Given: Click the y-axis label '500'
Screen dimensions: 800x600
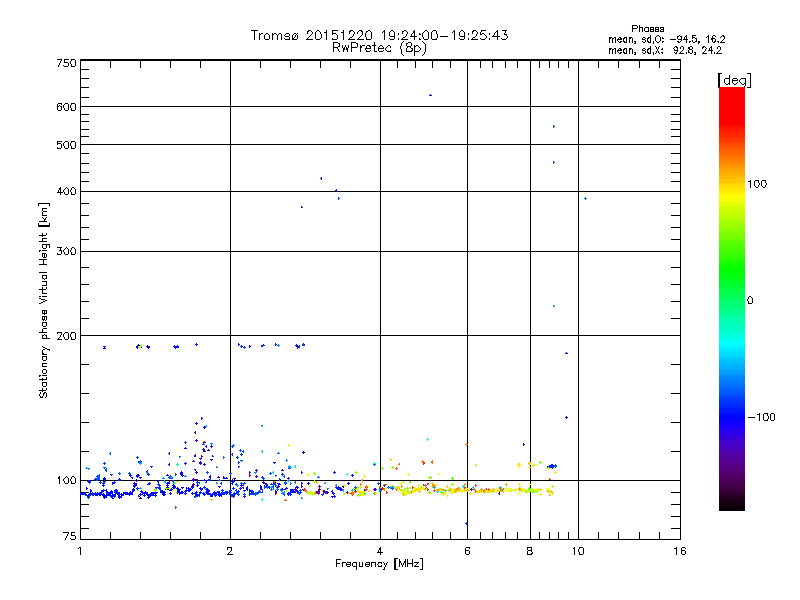Looking at the screenshot, I should (66, 145).
